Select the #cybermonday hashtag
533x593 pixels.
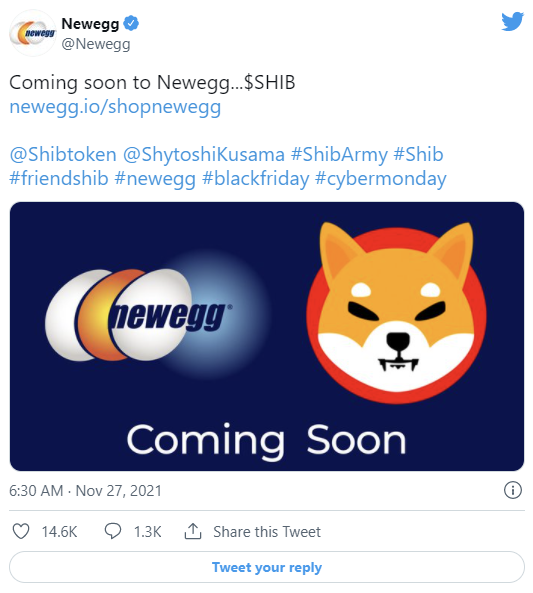381,179
